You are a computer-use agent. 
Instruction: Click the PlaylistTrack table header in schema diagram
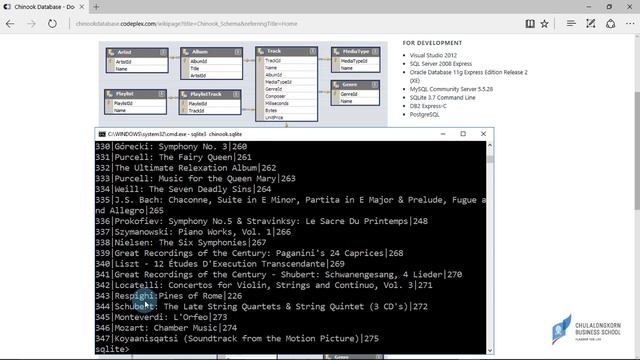tap(210, 94)
